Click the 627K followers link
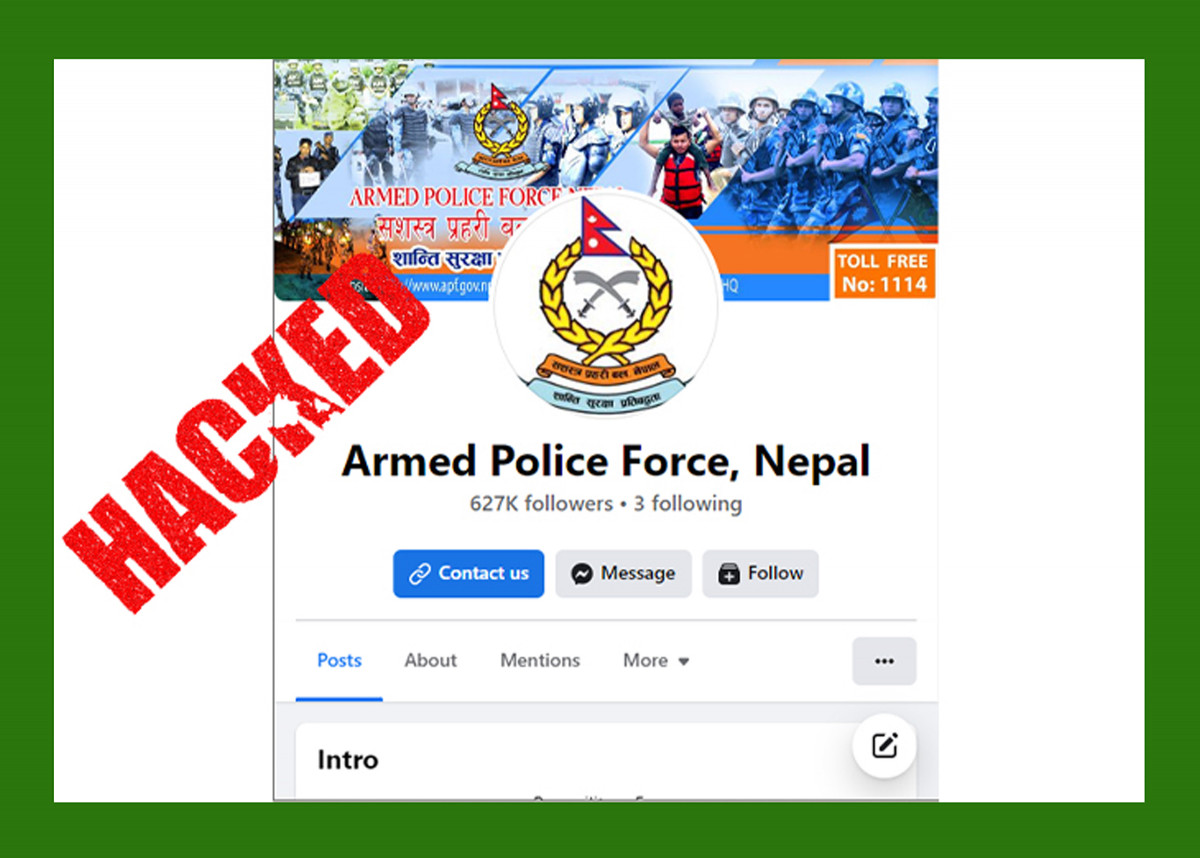Viewport: 1200px width, 858px height. [x=541, y=503]
